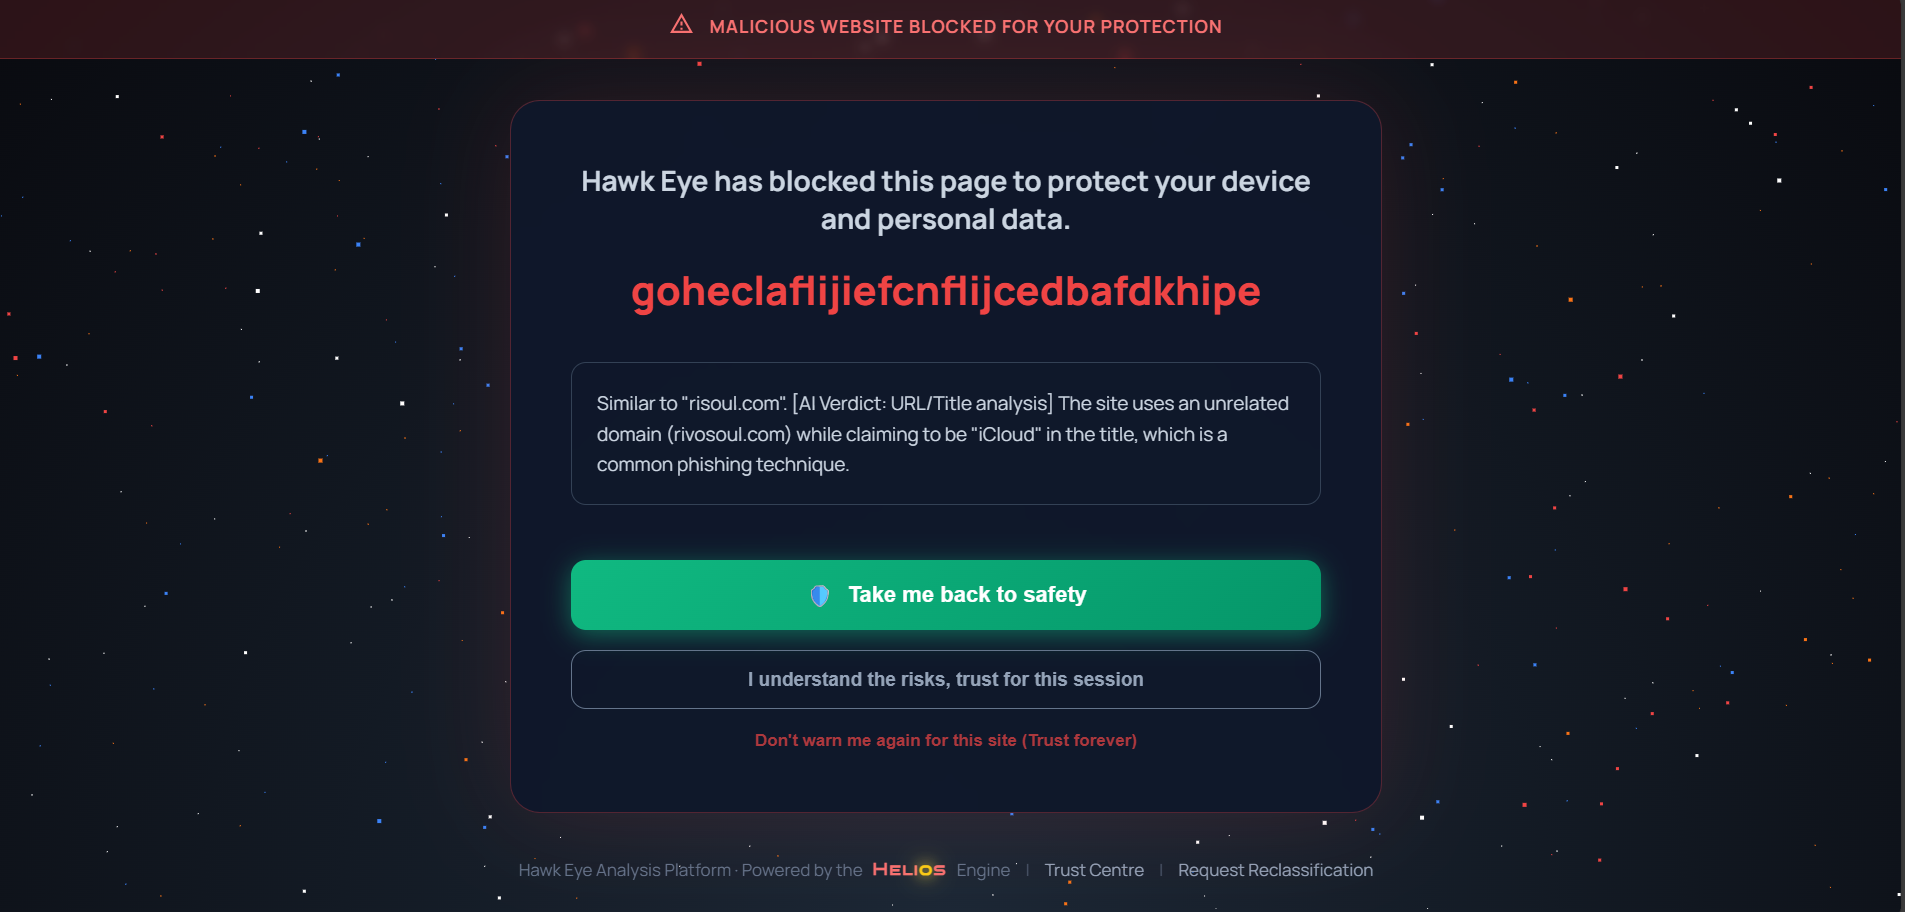Take me back to safety
Screen dimensions: 1905x912
click(x=945, y=595)
